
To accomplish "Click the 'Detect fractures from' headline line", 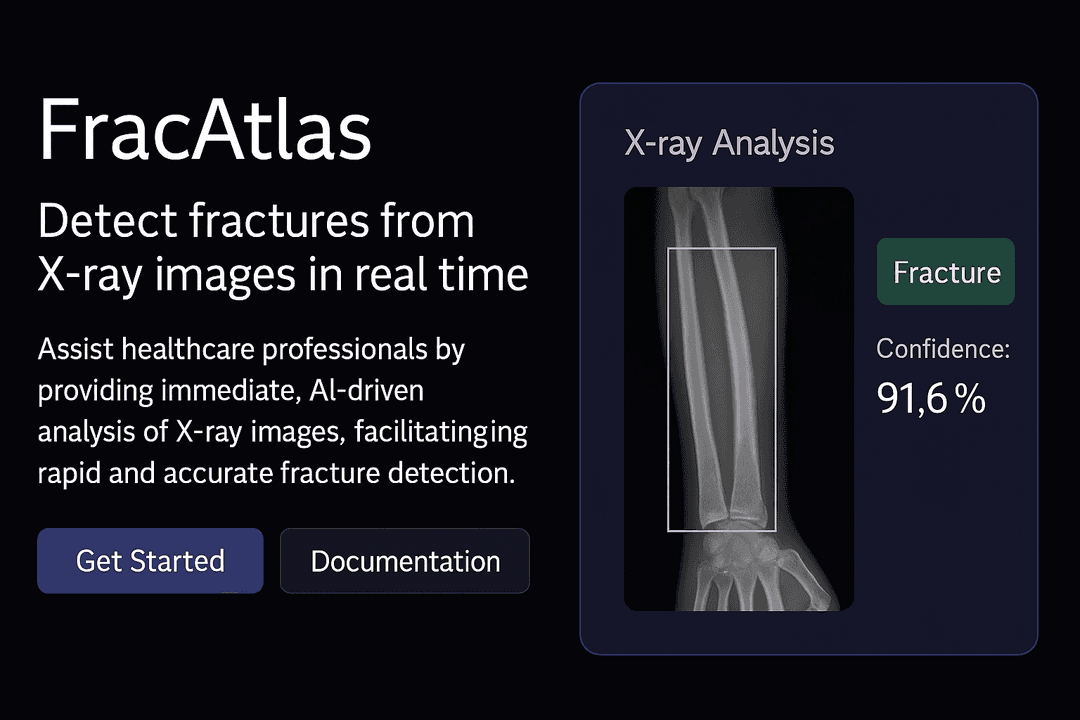I will tap(256, 220).
